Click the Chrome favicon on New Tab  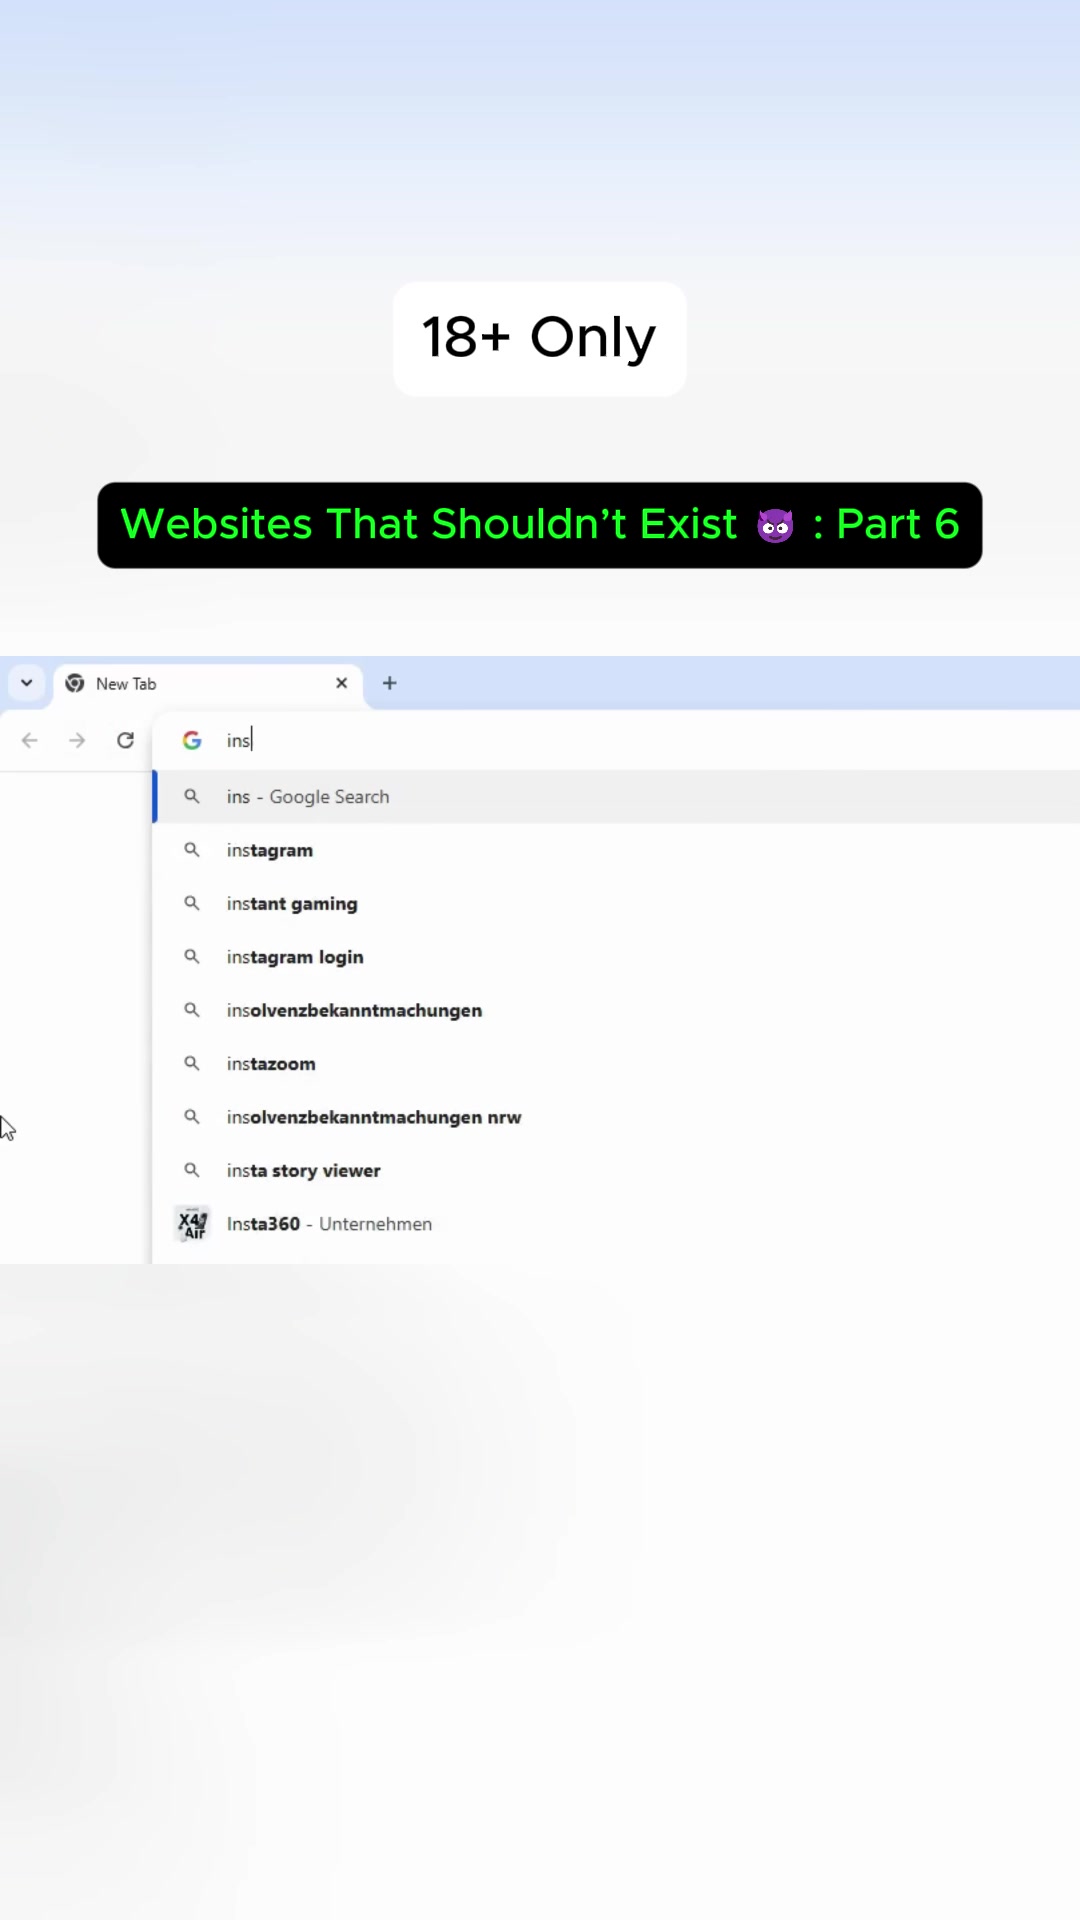tap(75, 683)
